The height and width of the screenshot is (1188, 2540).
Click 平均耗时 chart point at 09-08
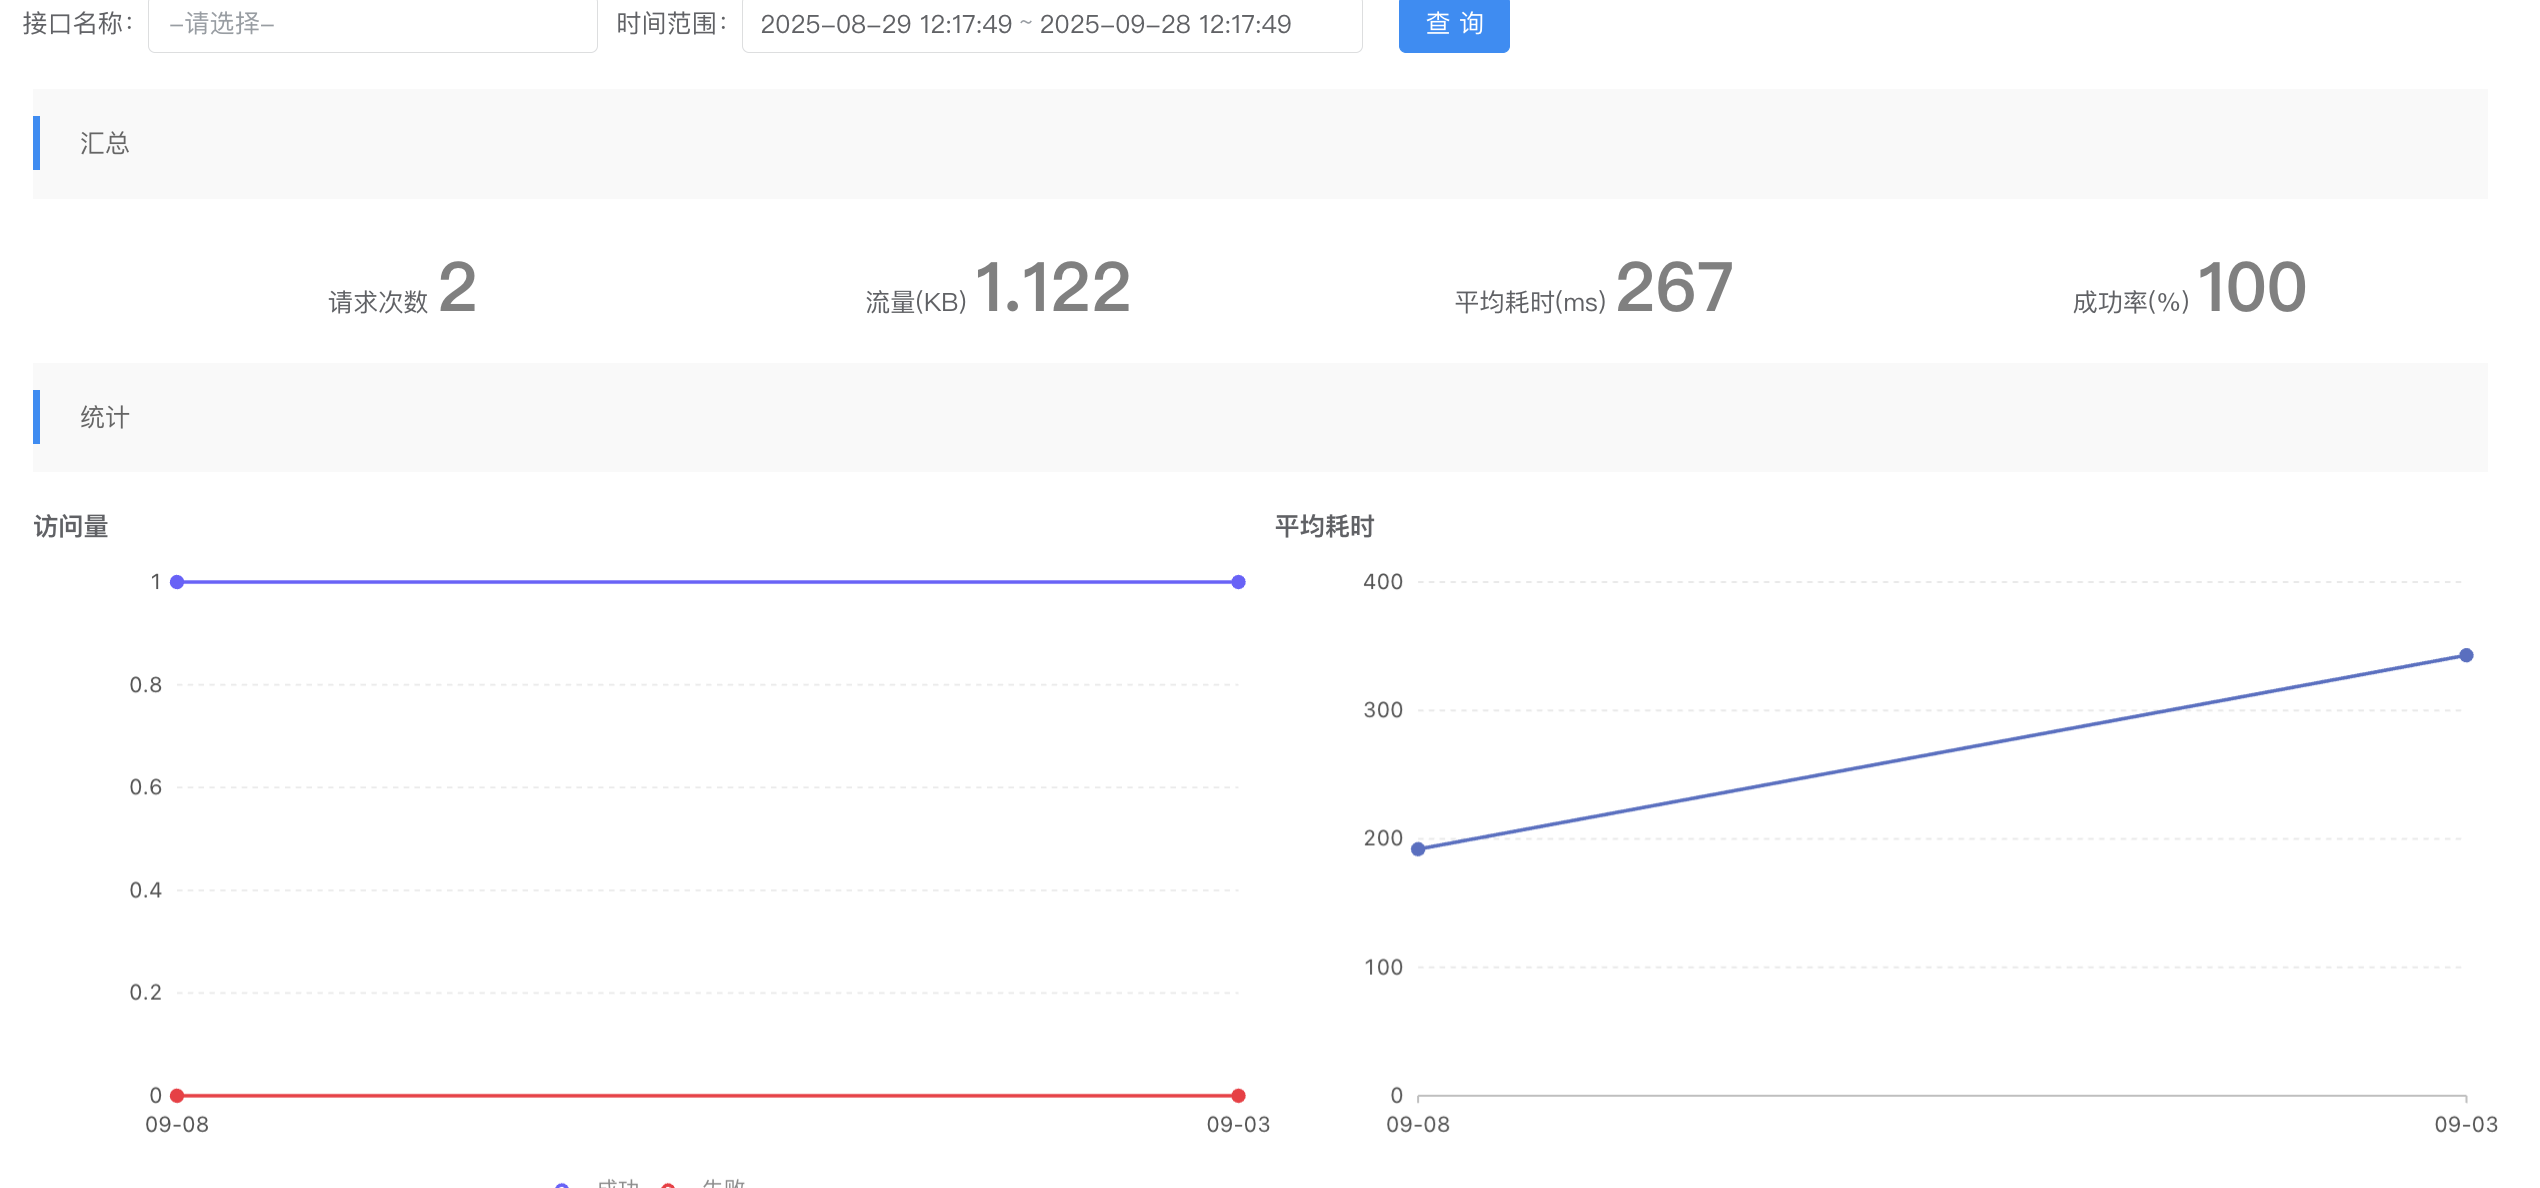point(1418,849)
